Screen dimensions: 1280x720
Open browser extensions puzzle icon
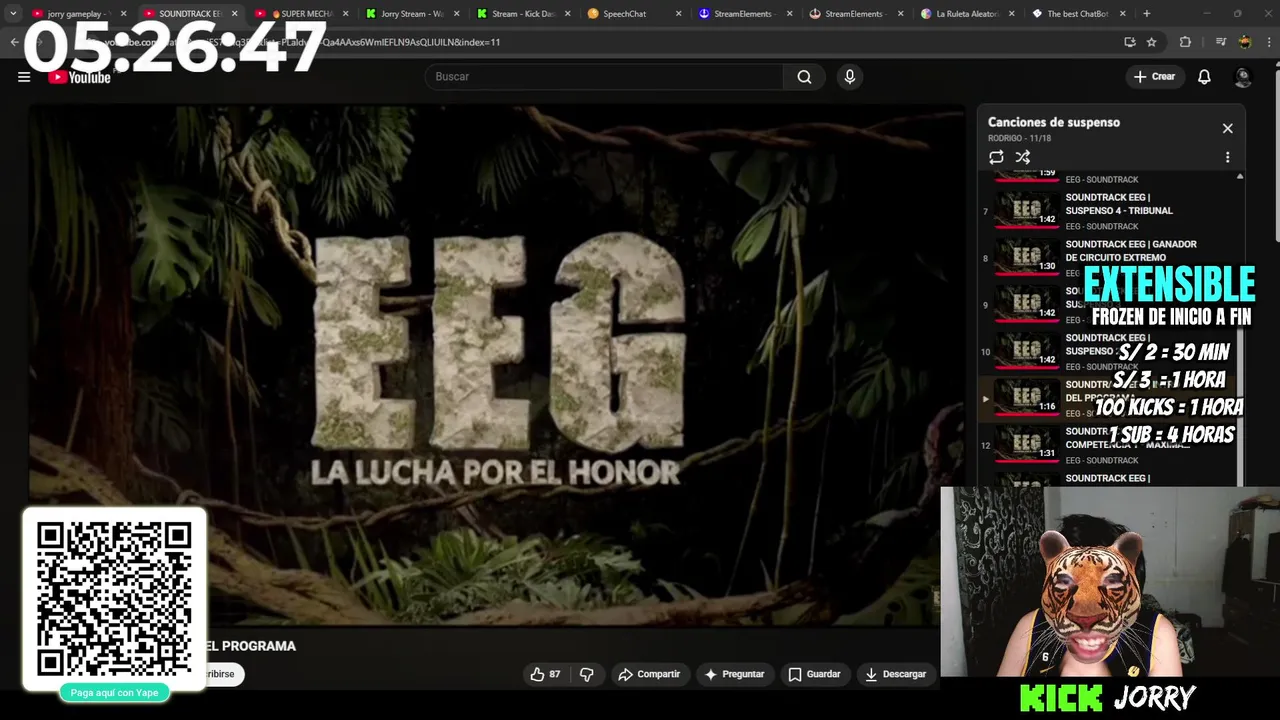(x=1185, y=42)
